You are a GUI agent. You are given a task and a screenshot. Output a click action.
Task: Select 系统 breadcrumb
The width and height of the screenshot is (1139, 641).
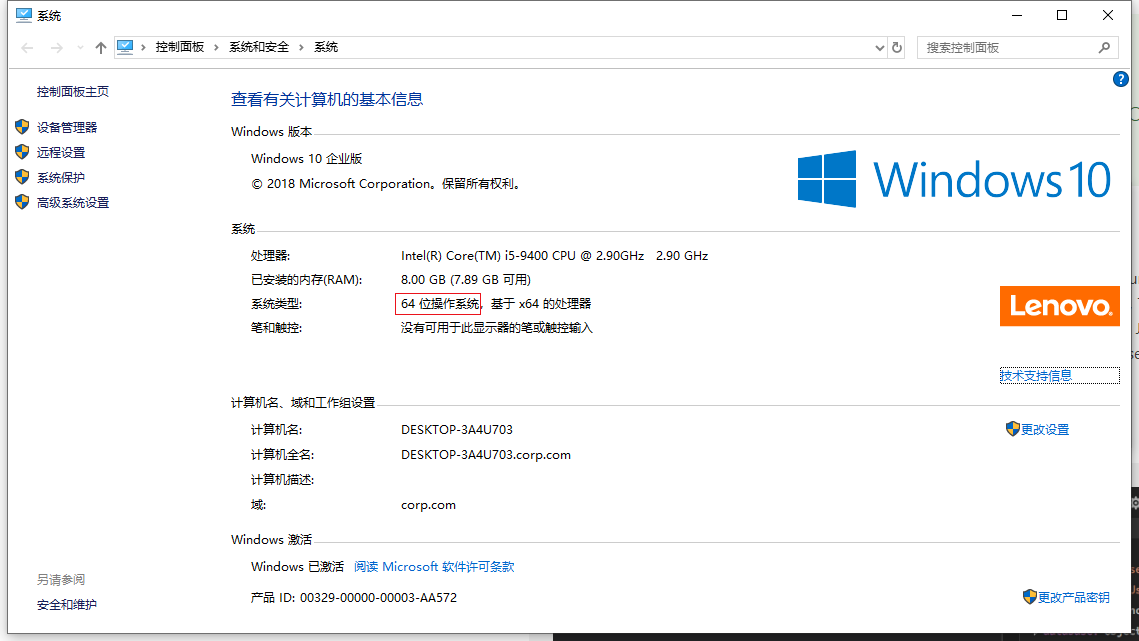pos(325,47)
